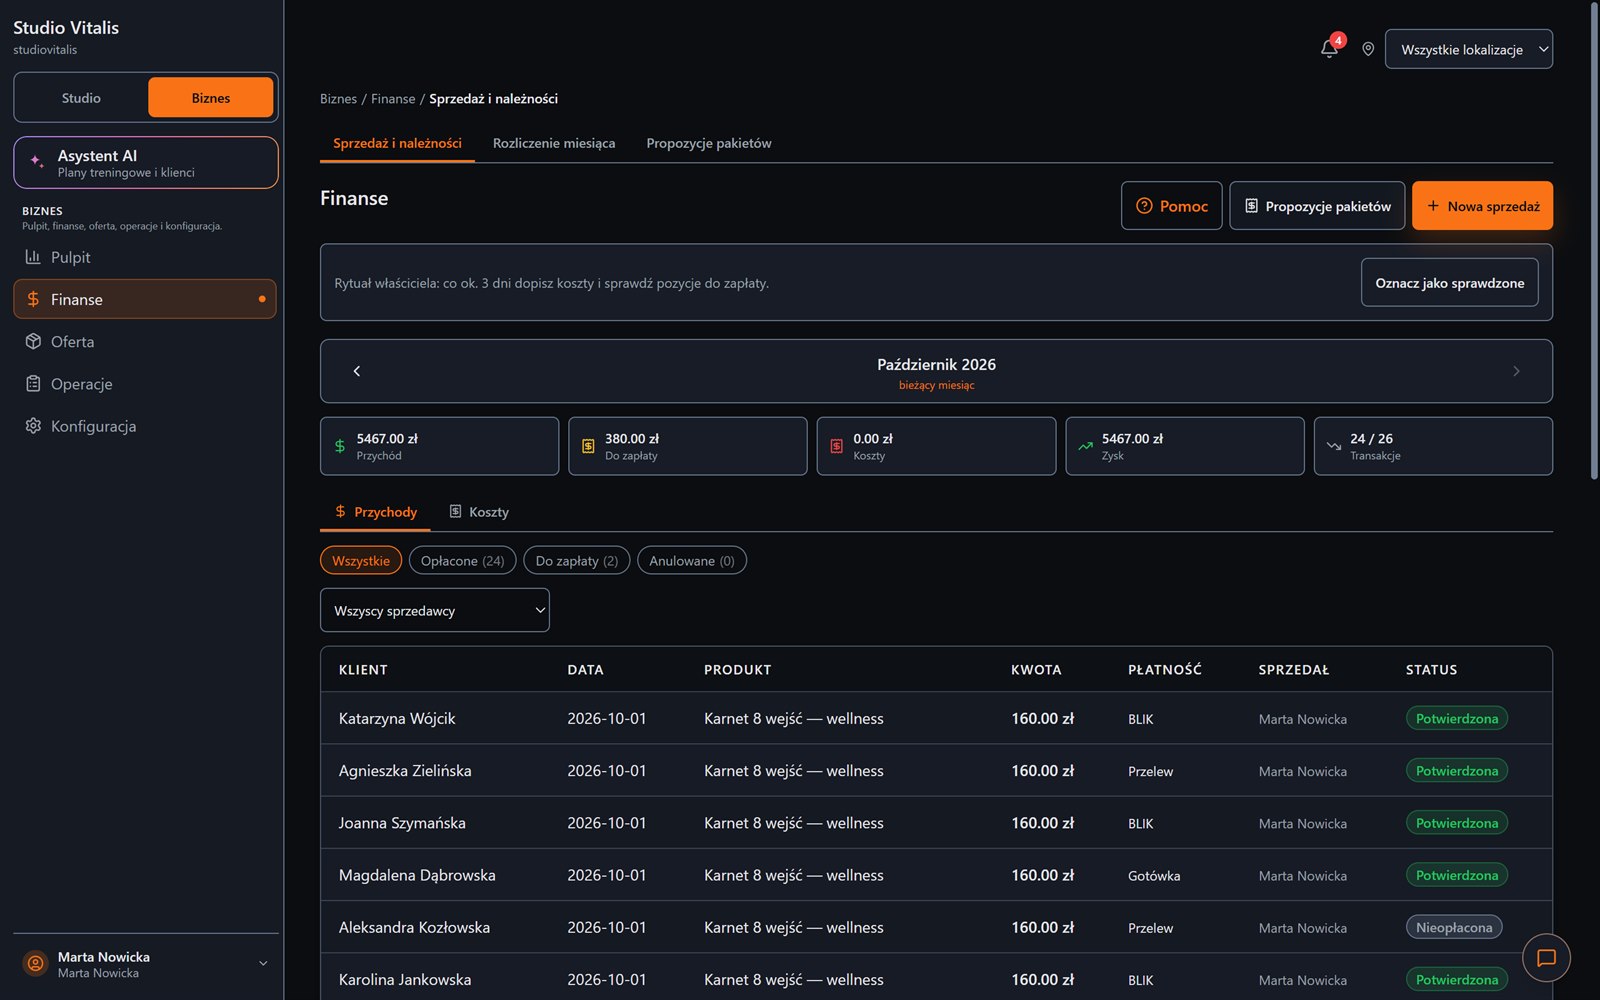The image size is (1600, 1000).
Task: Expand Marta Nowicka user menu
Action: [145, 964]
